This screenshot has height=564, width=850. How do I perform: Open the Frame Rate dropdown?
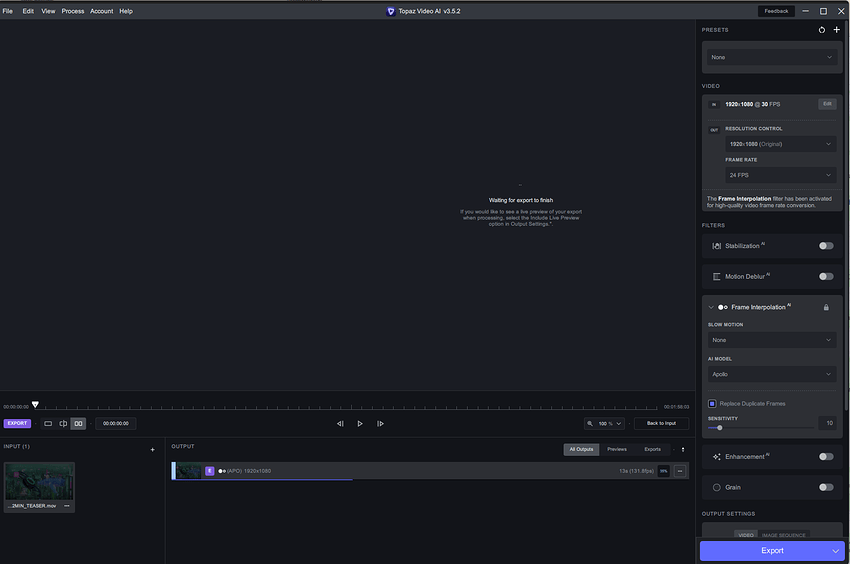tap(780, 175)
